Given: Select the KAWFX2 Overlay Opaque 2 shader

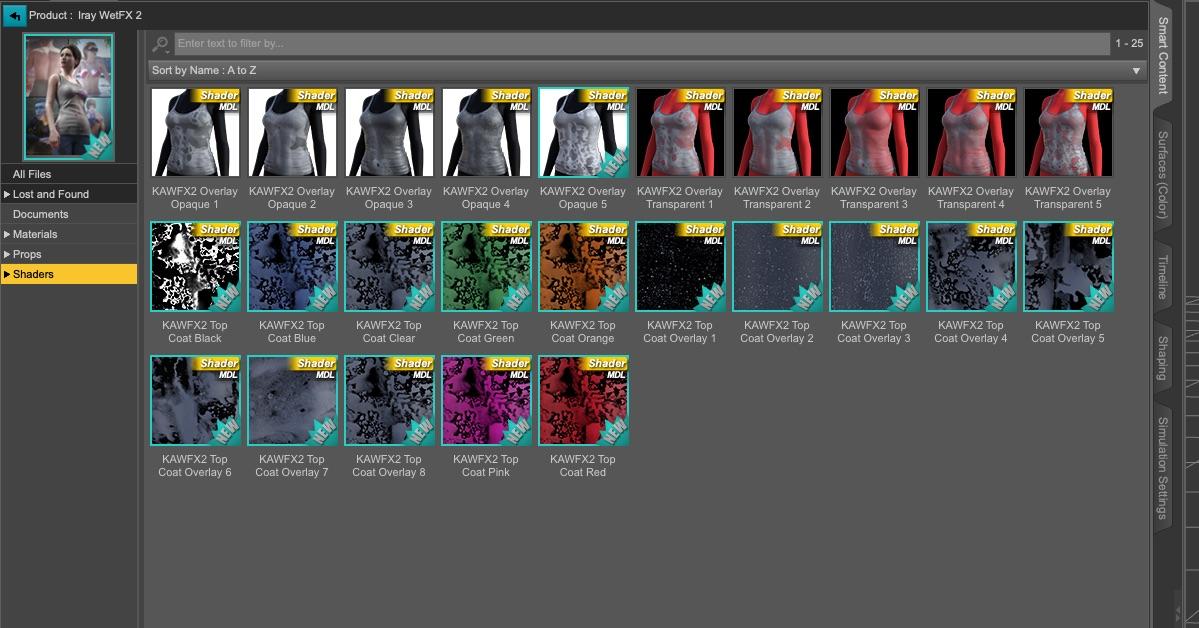Looking at the screenshot, I should click(292, 132).
